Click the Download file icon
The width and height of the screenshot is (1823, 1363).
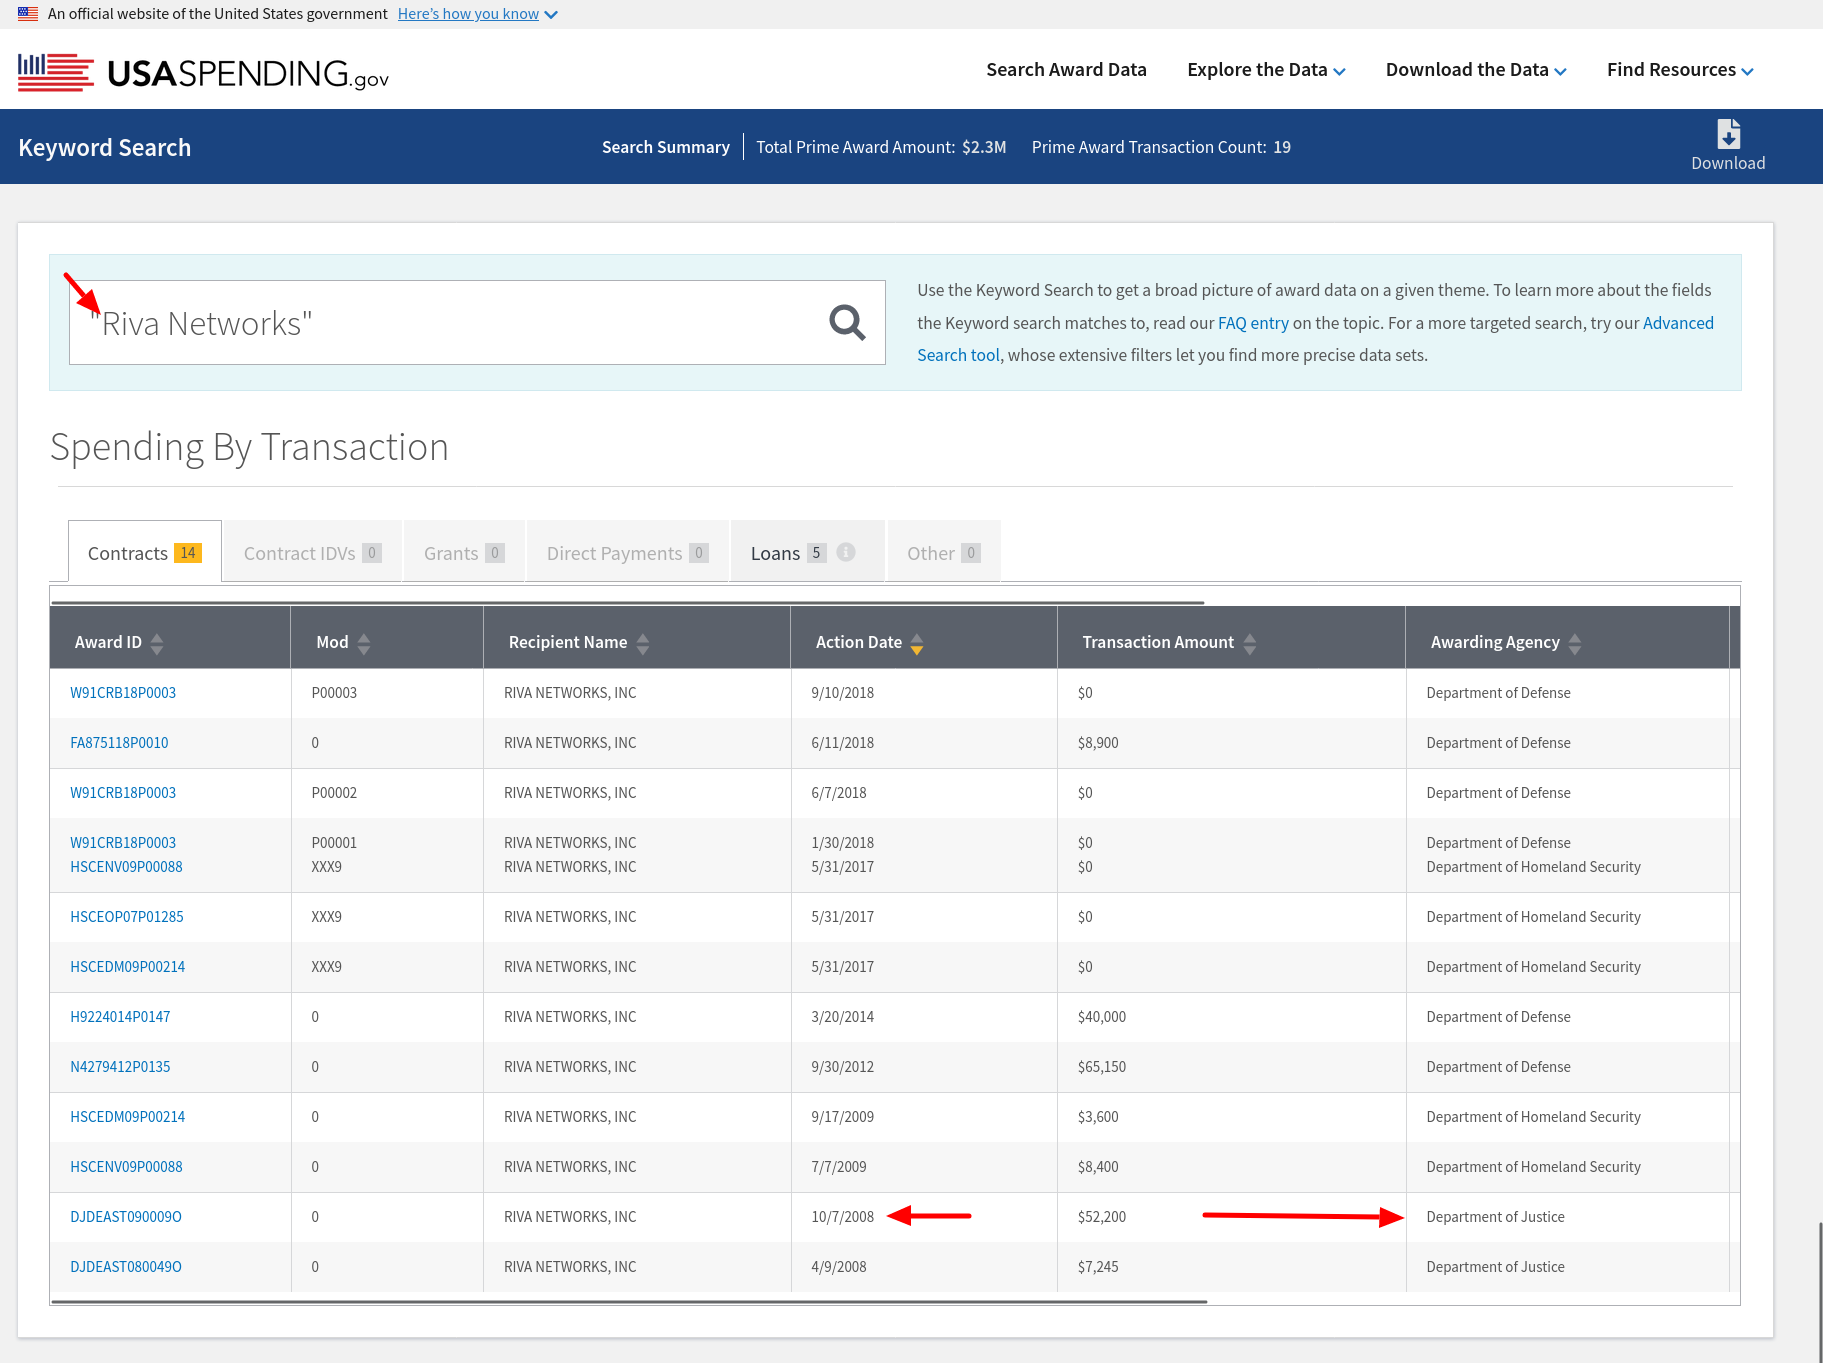1728,134
